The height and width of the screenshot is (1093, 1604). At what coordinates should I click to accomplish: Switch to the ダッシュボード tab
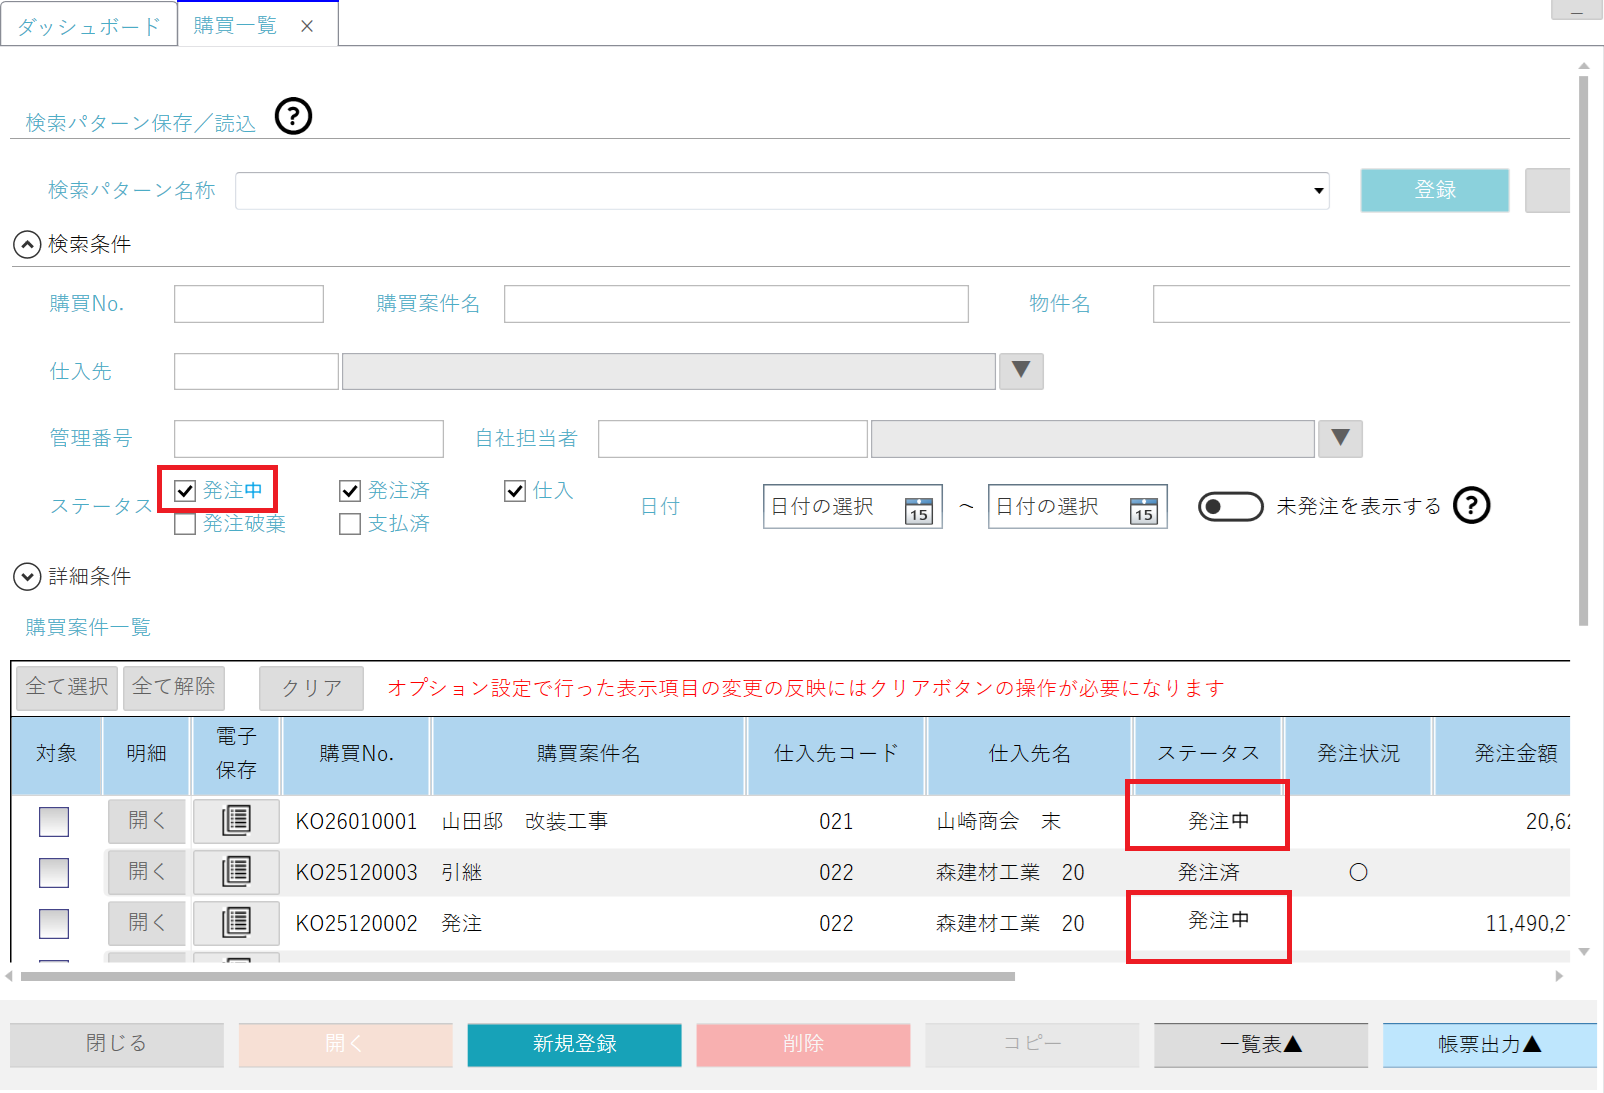[89, 27]
